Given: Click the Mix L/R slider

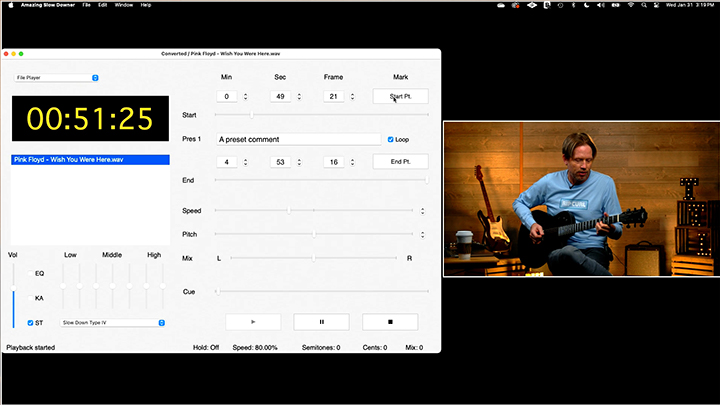Looking at the screenshot, I should tap(314, 258).
